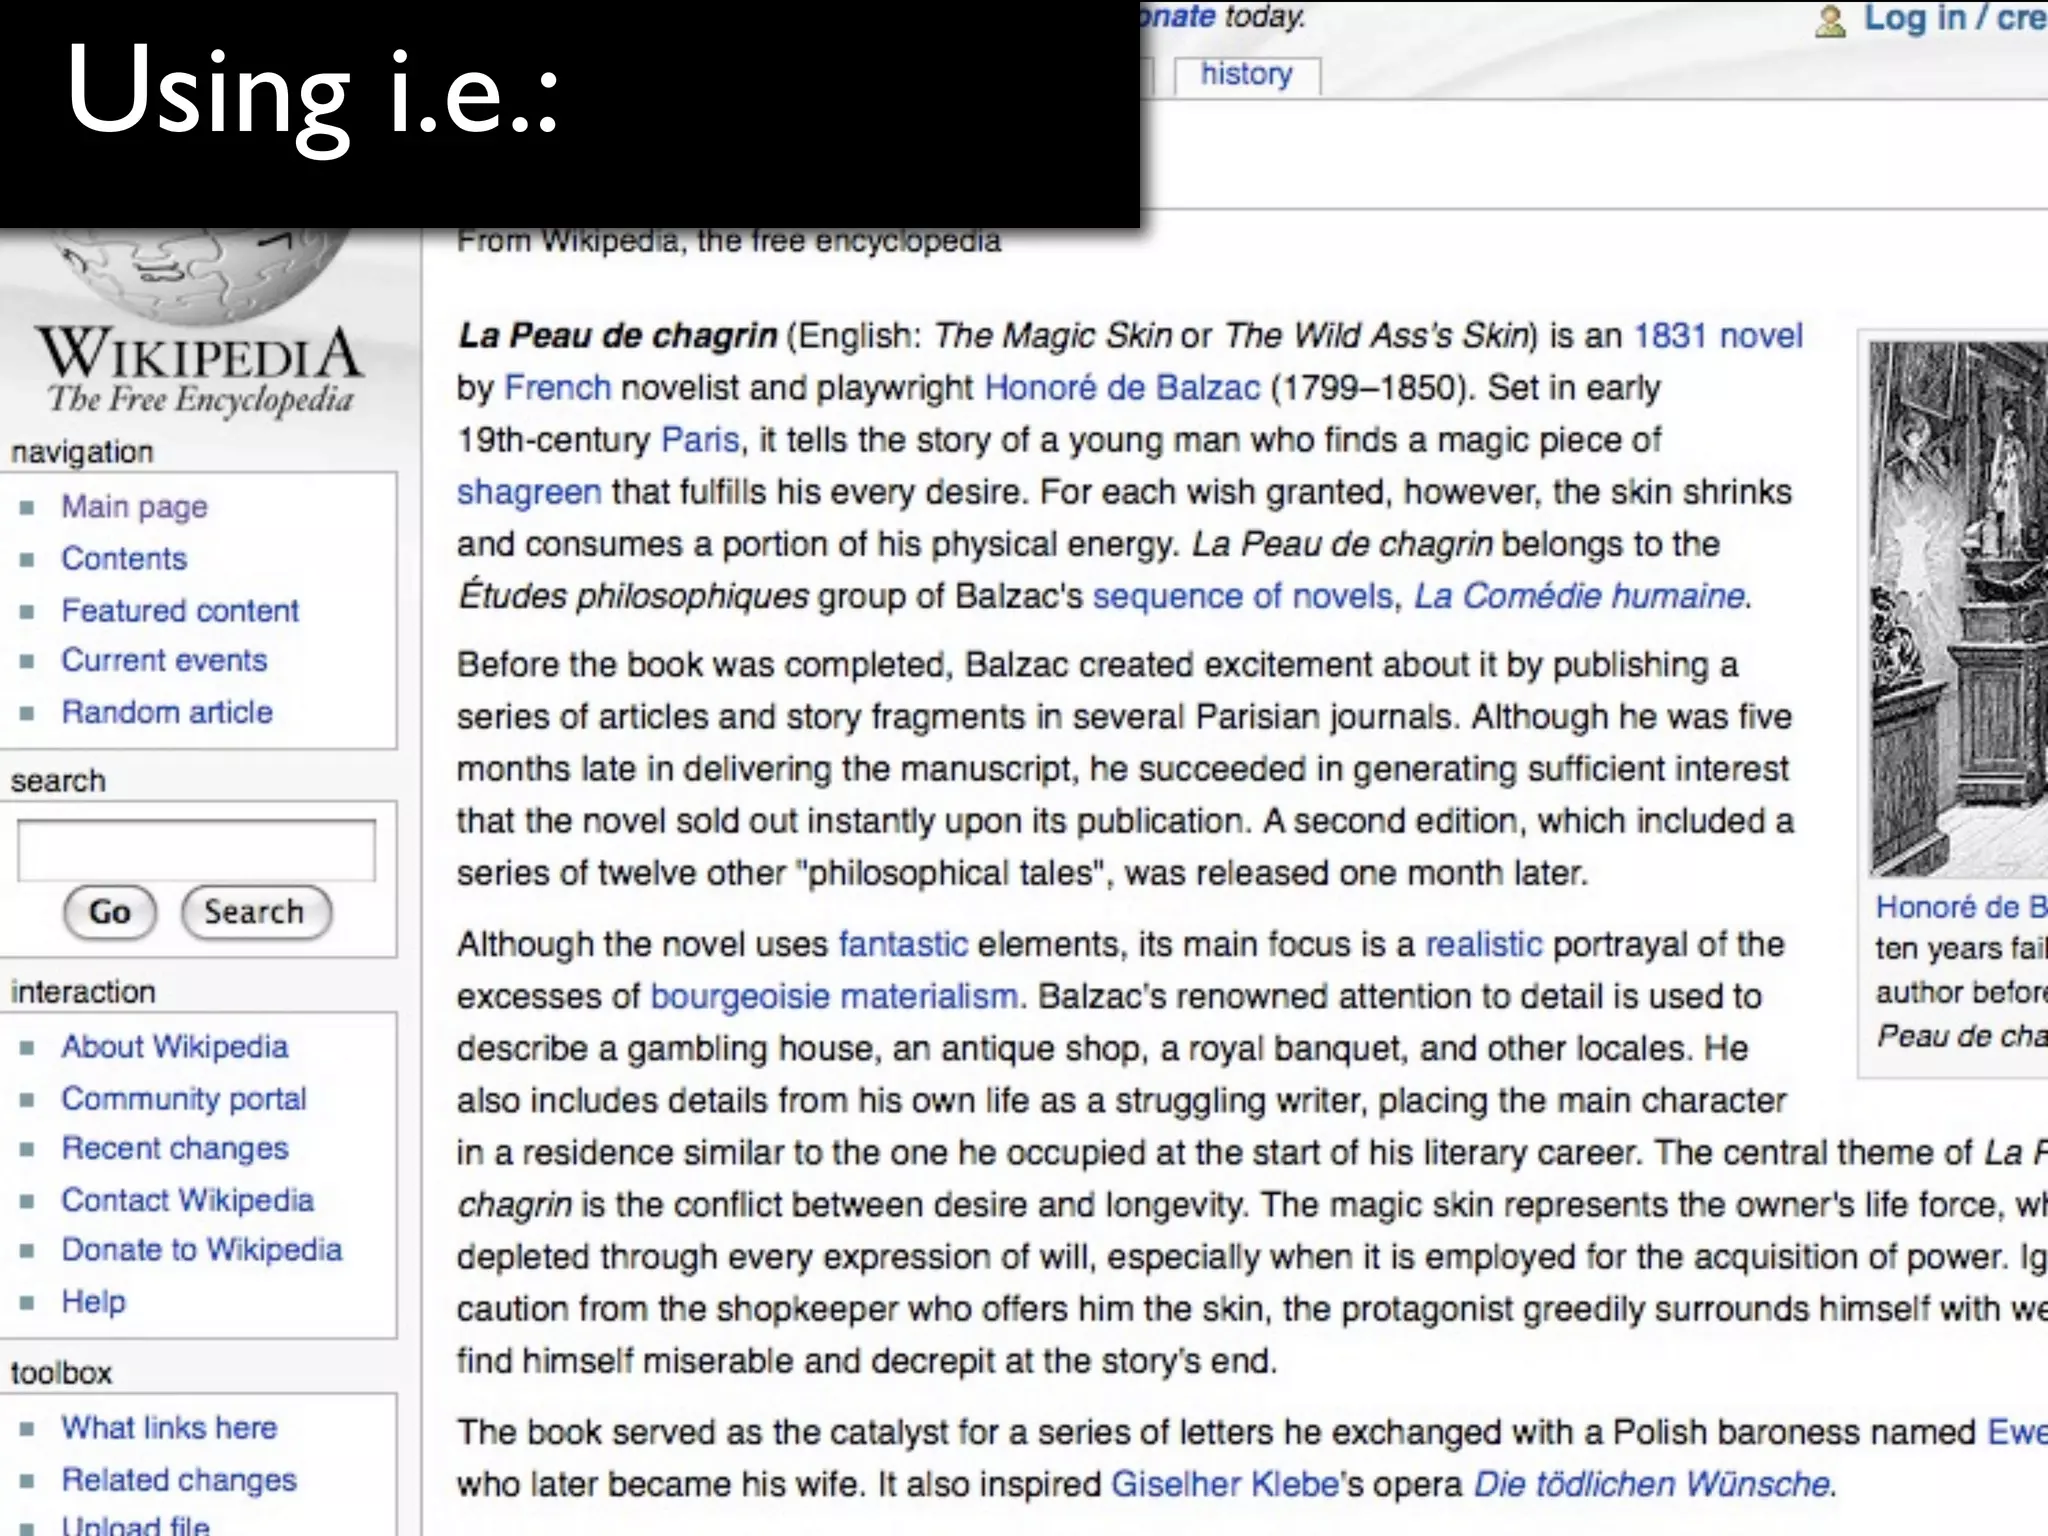Click the user icon beside Log in

click(x=1830, y=21)
